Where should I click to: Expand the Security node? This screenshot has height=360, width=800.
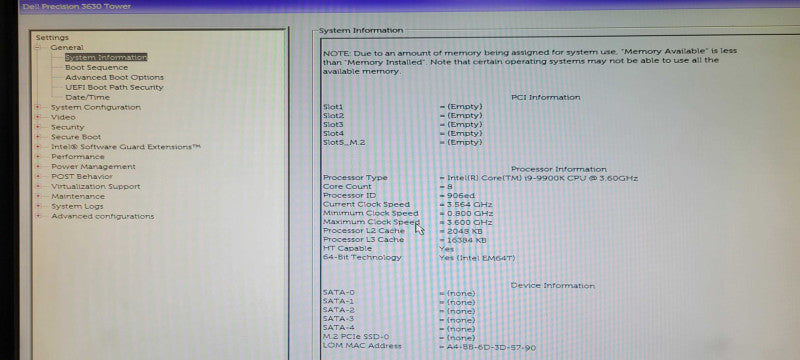tap(38, 127)
